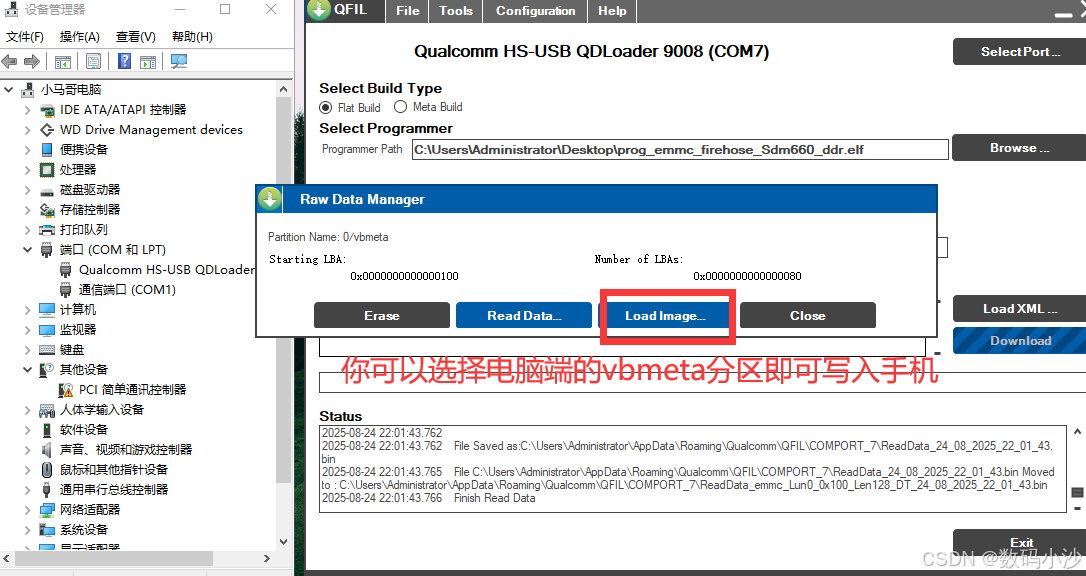
Task: Expand the 软件设备 tree node
Action: tap(28, 430)
